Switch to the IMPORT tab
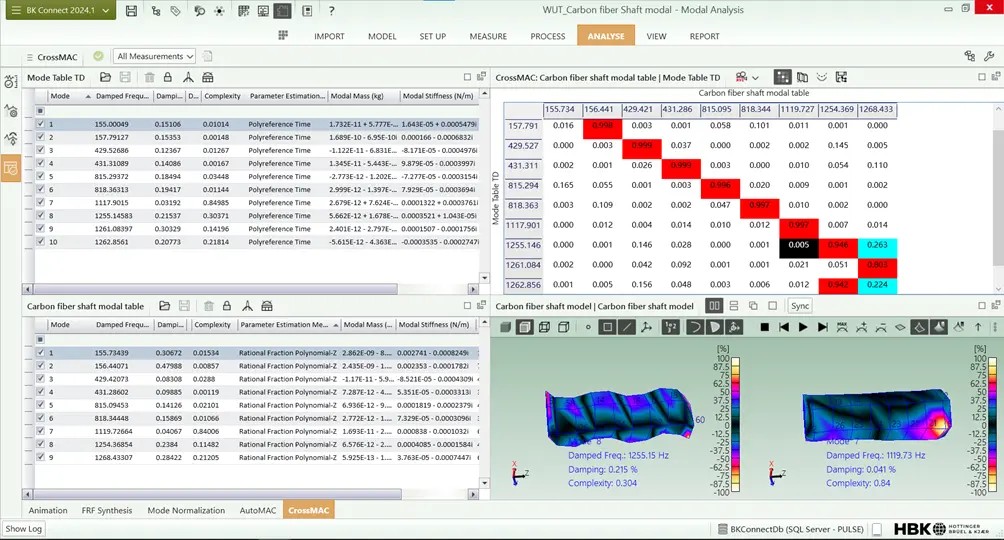Viewport: 1004px width, 540px height. 329,37
